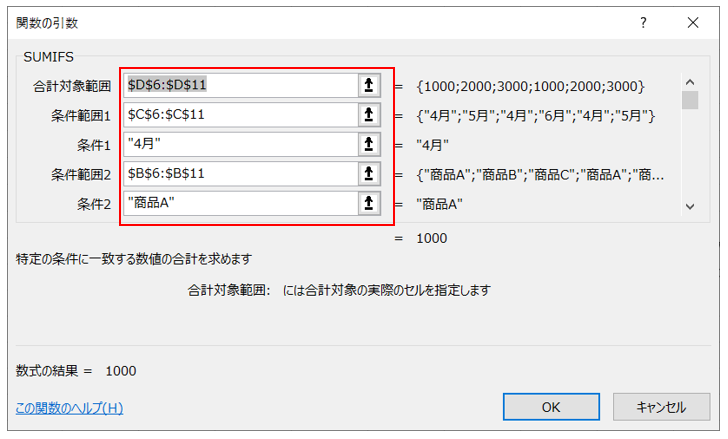Click range selector icon beside 条件1
This screenshot has height=439, width=728.
point(370,145)
